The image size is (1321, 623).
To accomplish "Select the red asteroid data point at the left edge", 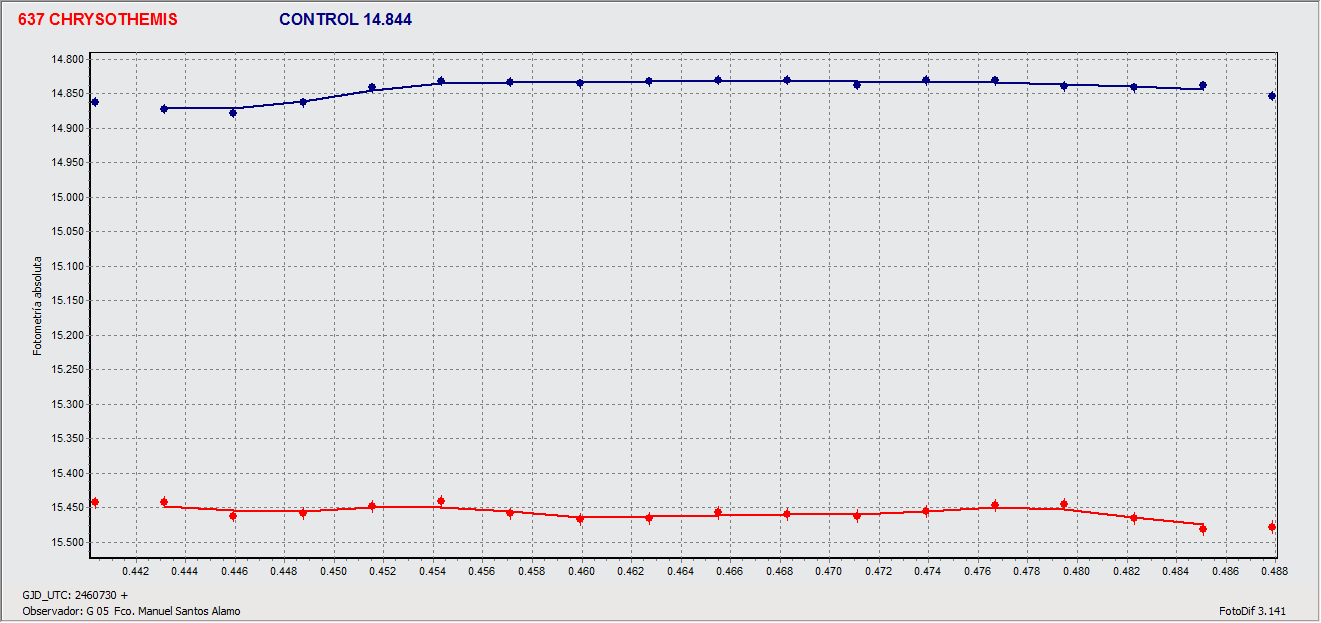I will 95,502.
